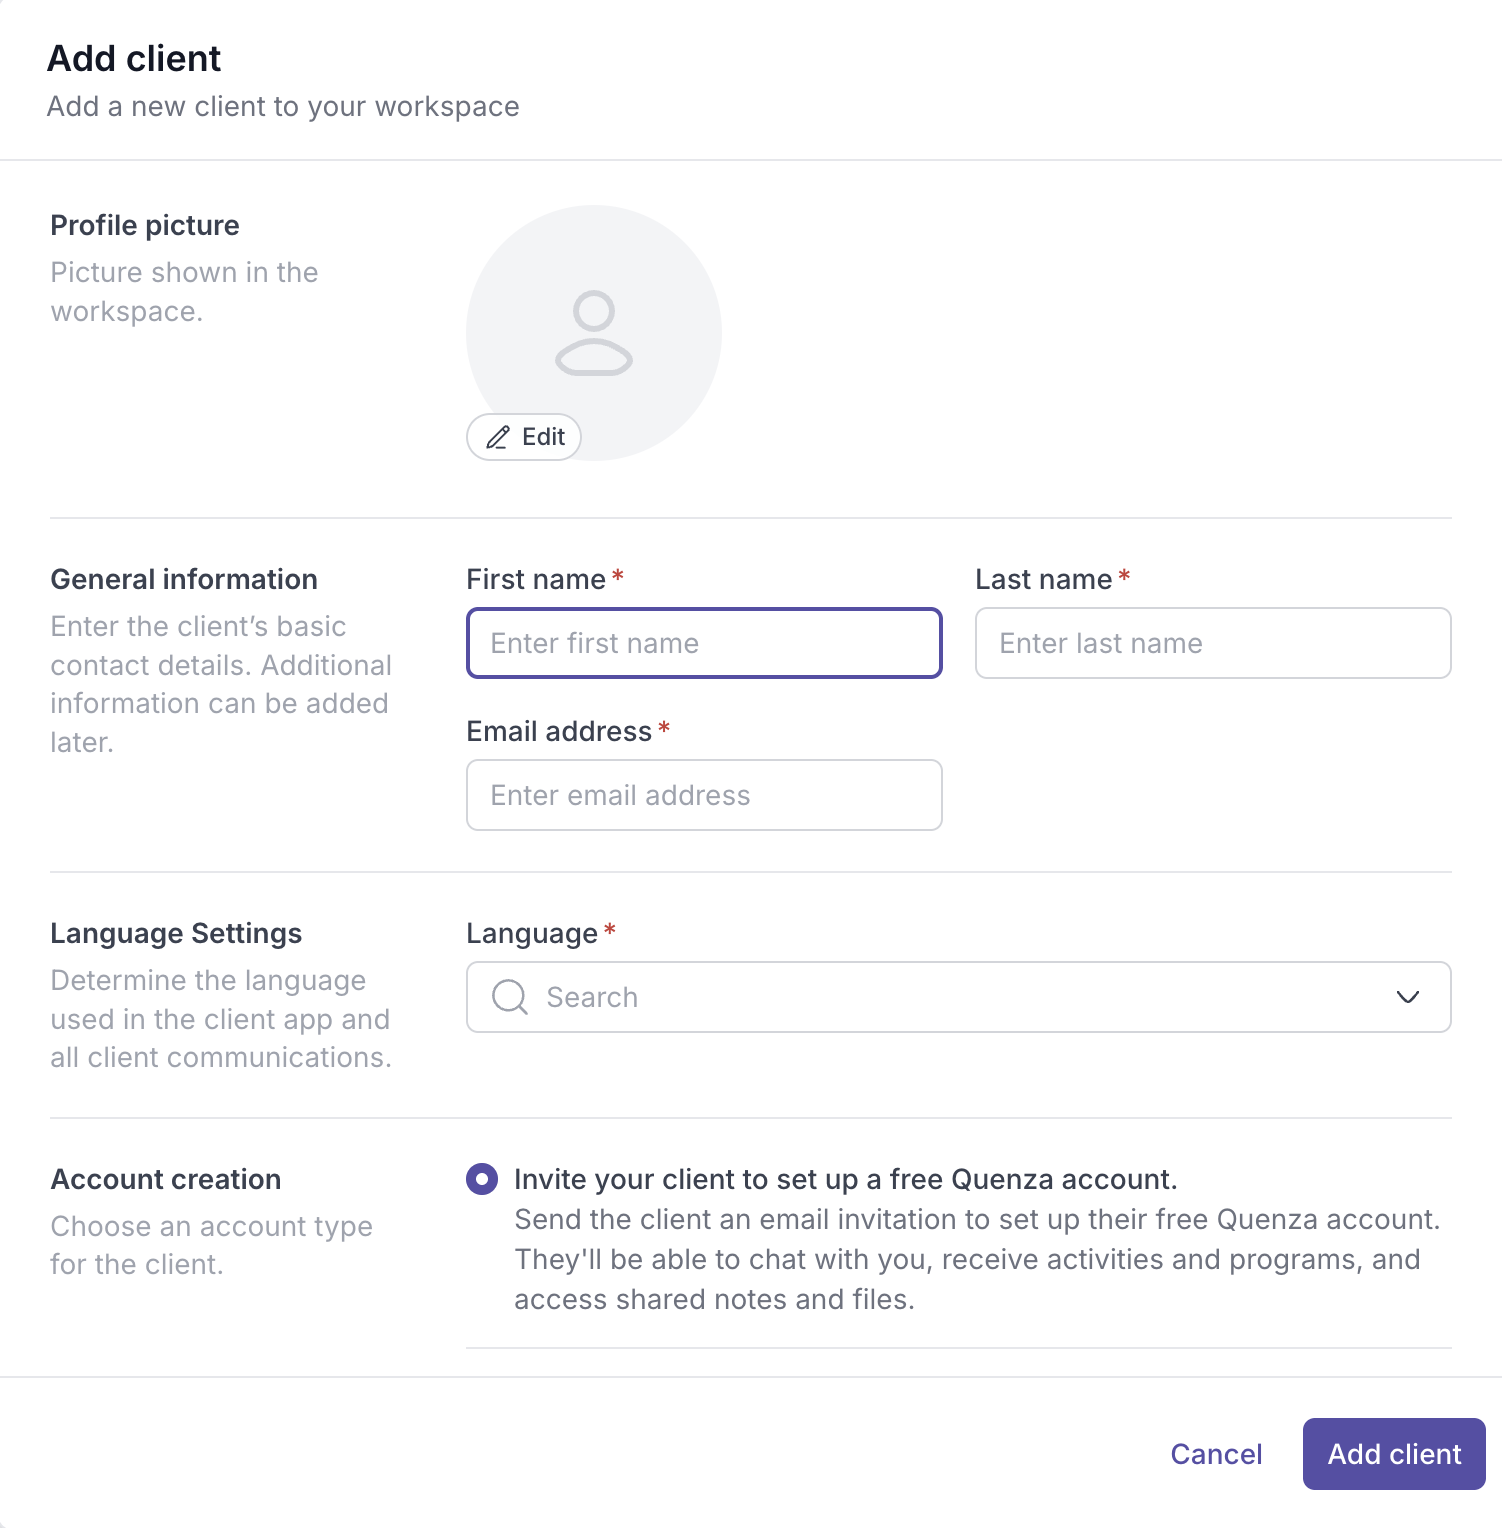
Task: Click the invitation description text
Action: (977, 1259)
